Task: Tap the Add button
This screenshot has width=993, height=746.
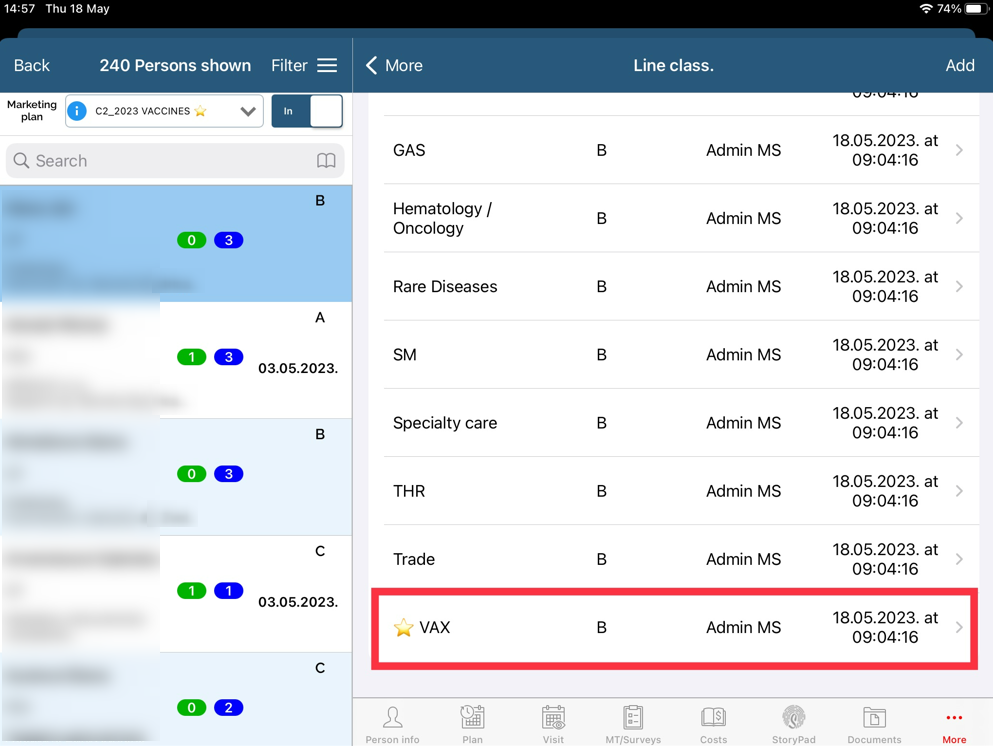Action: [x=959, y=65]
